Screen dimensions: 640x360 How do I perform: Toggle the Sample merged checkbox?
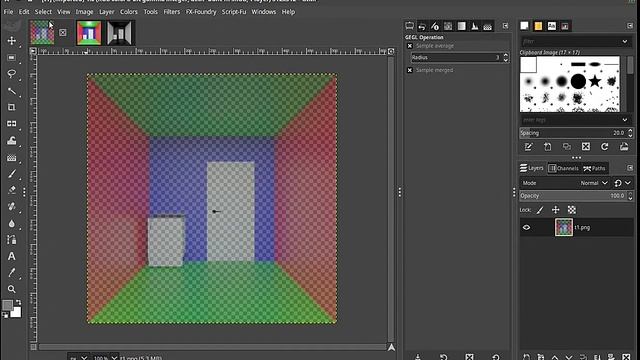pos(410,70)
